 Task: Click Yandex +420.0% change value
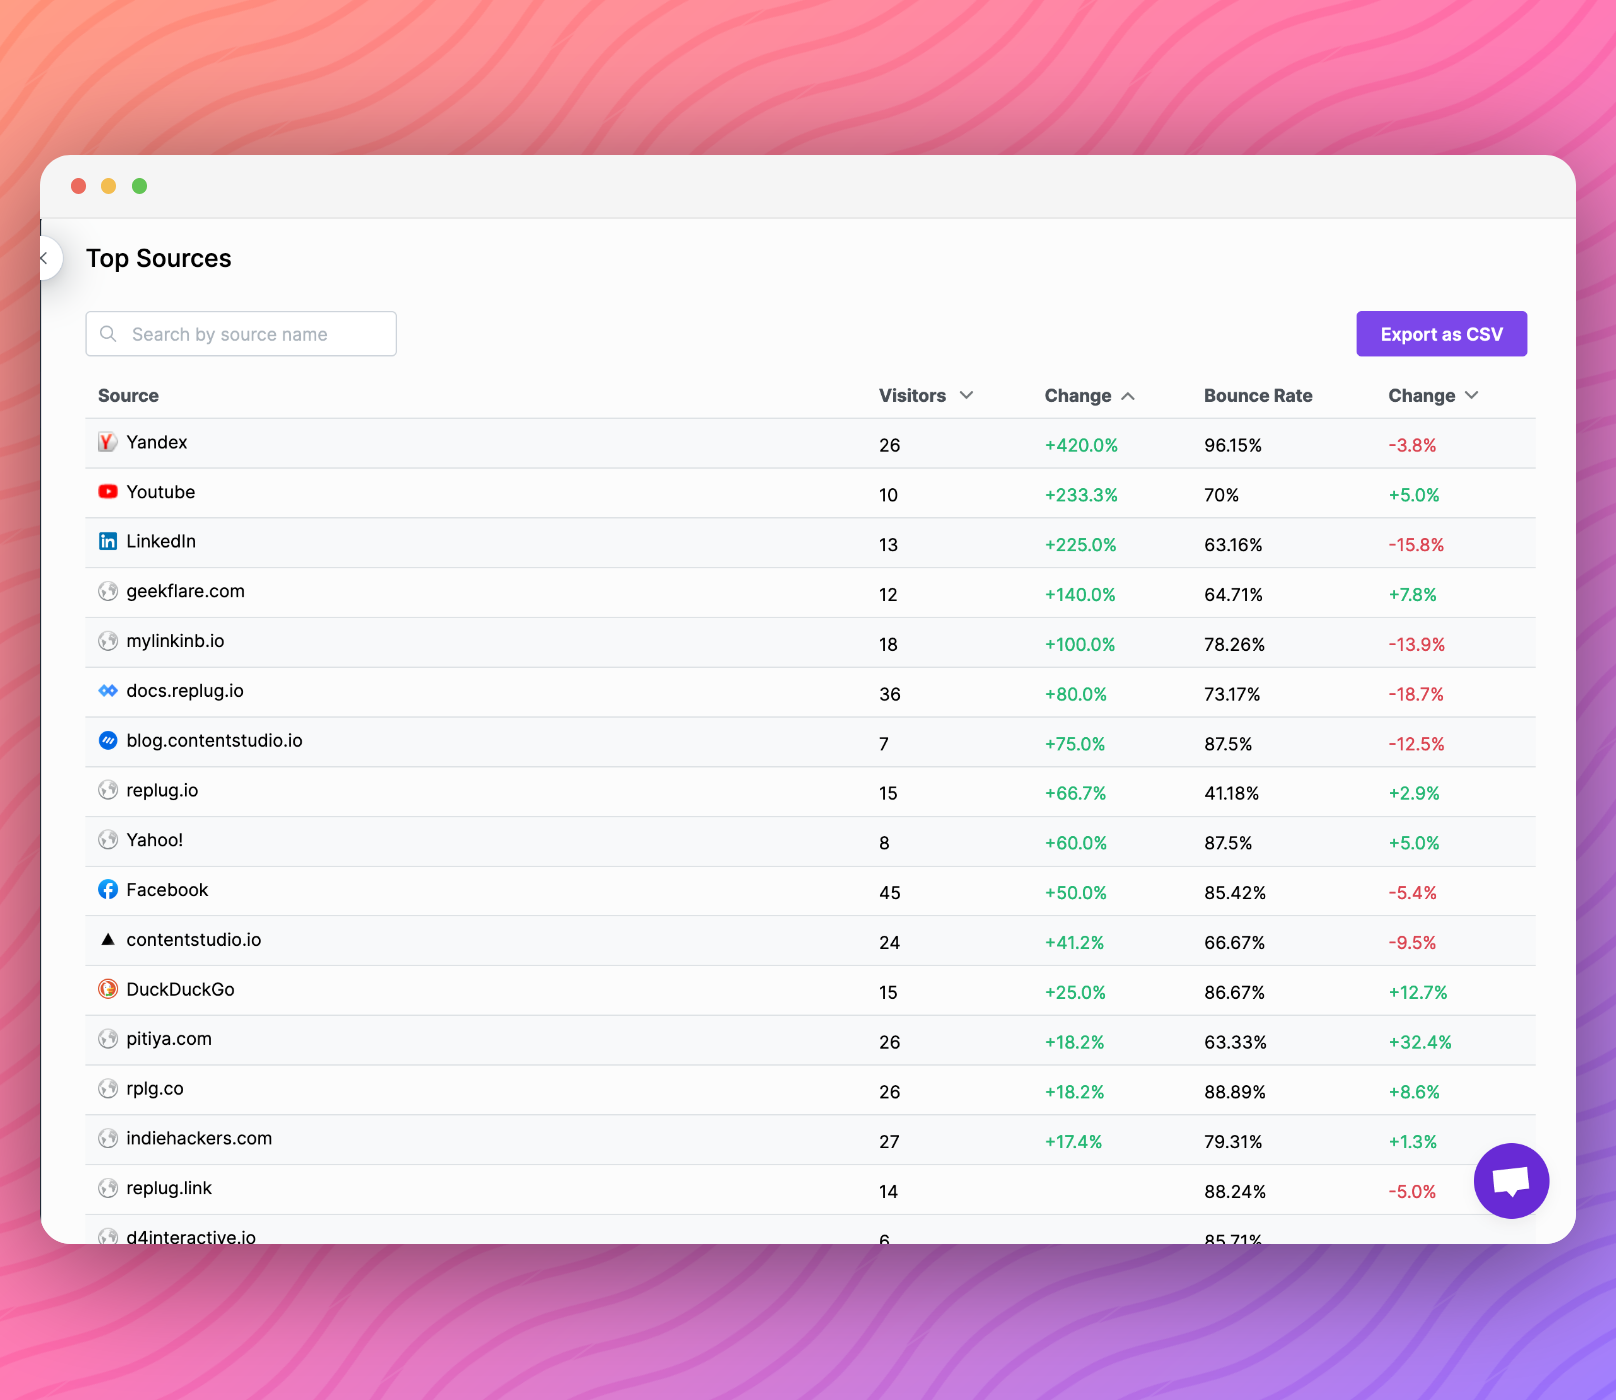1081,445
